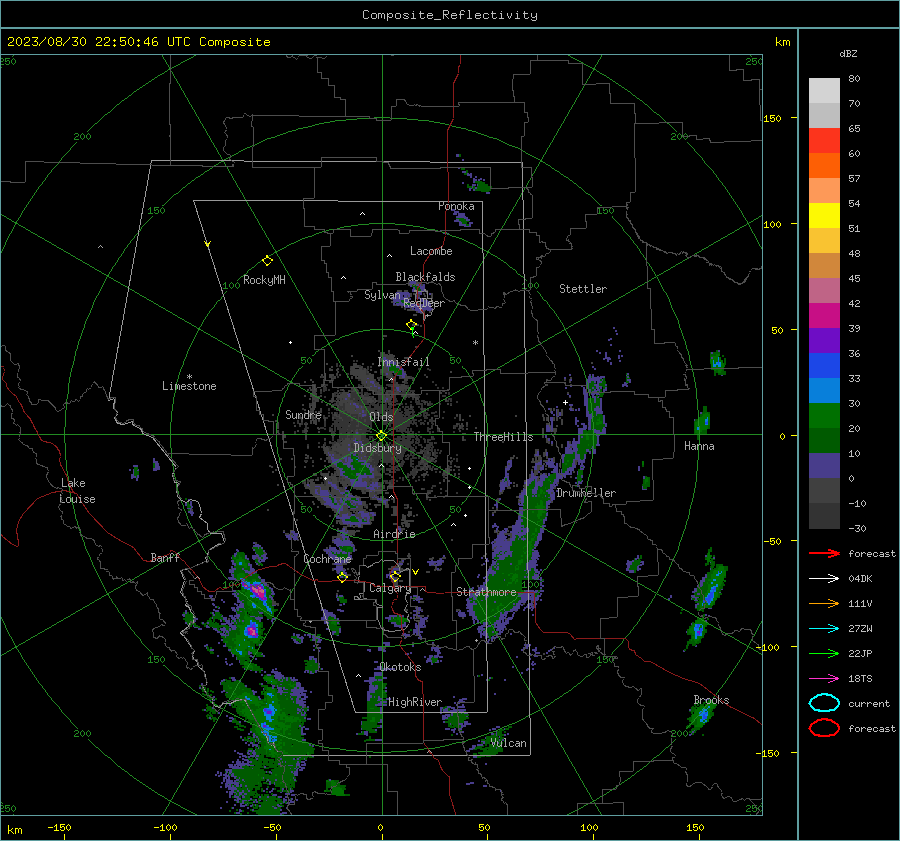The height and width of the screenshot is (841, 900).
Task: Click the Stettler city label
Action: pyautogui.click(x=583, y=289)
